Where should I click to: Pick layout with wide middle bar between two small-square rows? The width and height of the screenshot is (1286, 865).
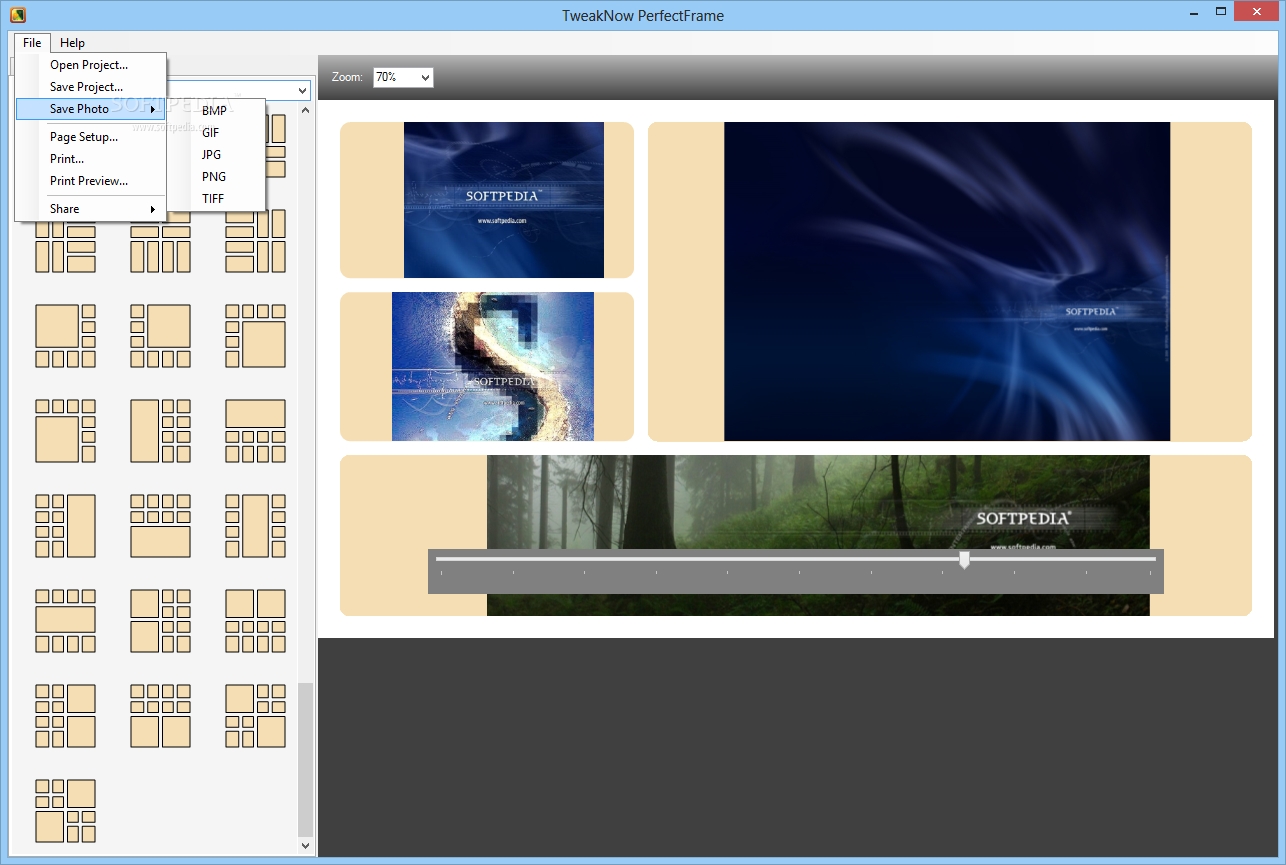coord(66,621)
